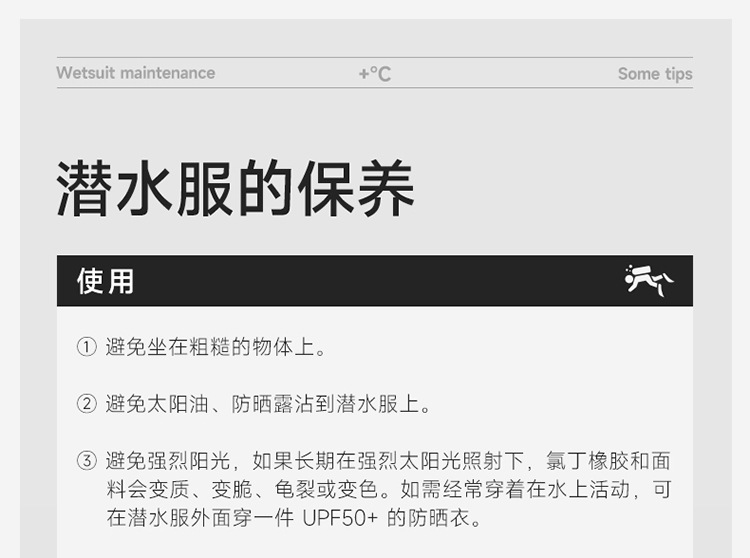
Task: Click the 氯丁橡胶 words in tip three
Action: (x=587, y=461)
